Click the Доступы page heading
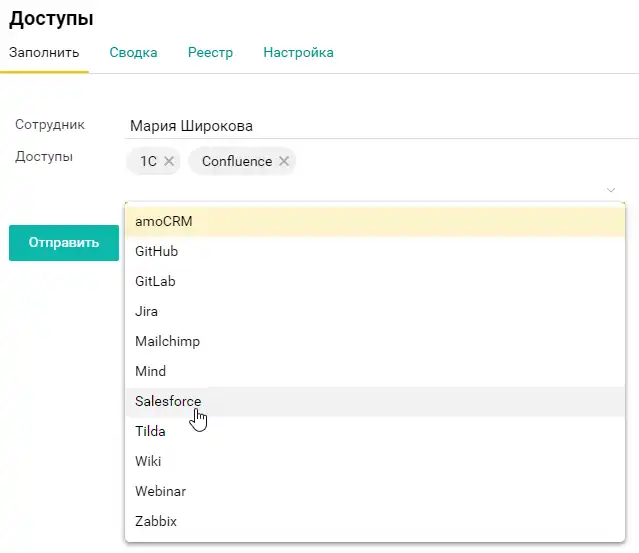The image size is (639, 553). pos(51,19)
